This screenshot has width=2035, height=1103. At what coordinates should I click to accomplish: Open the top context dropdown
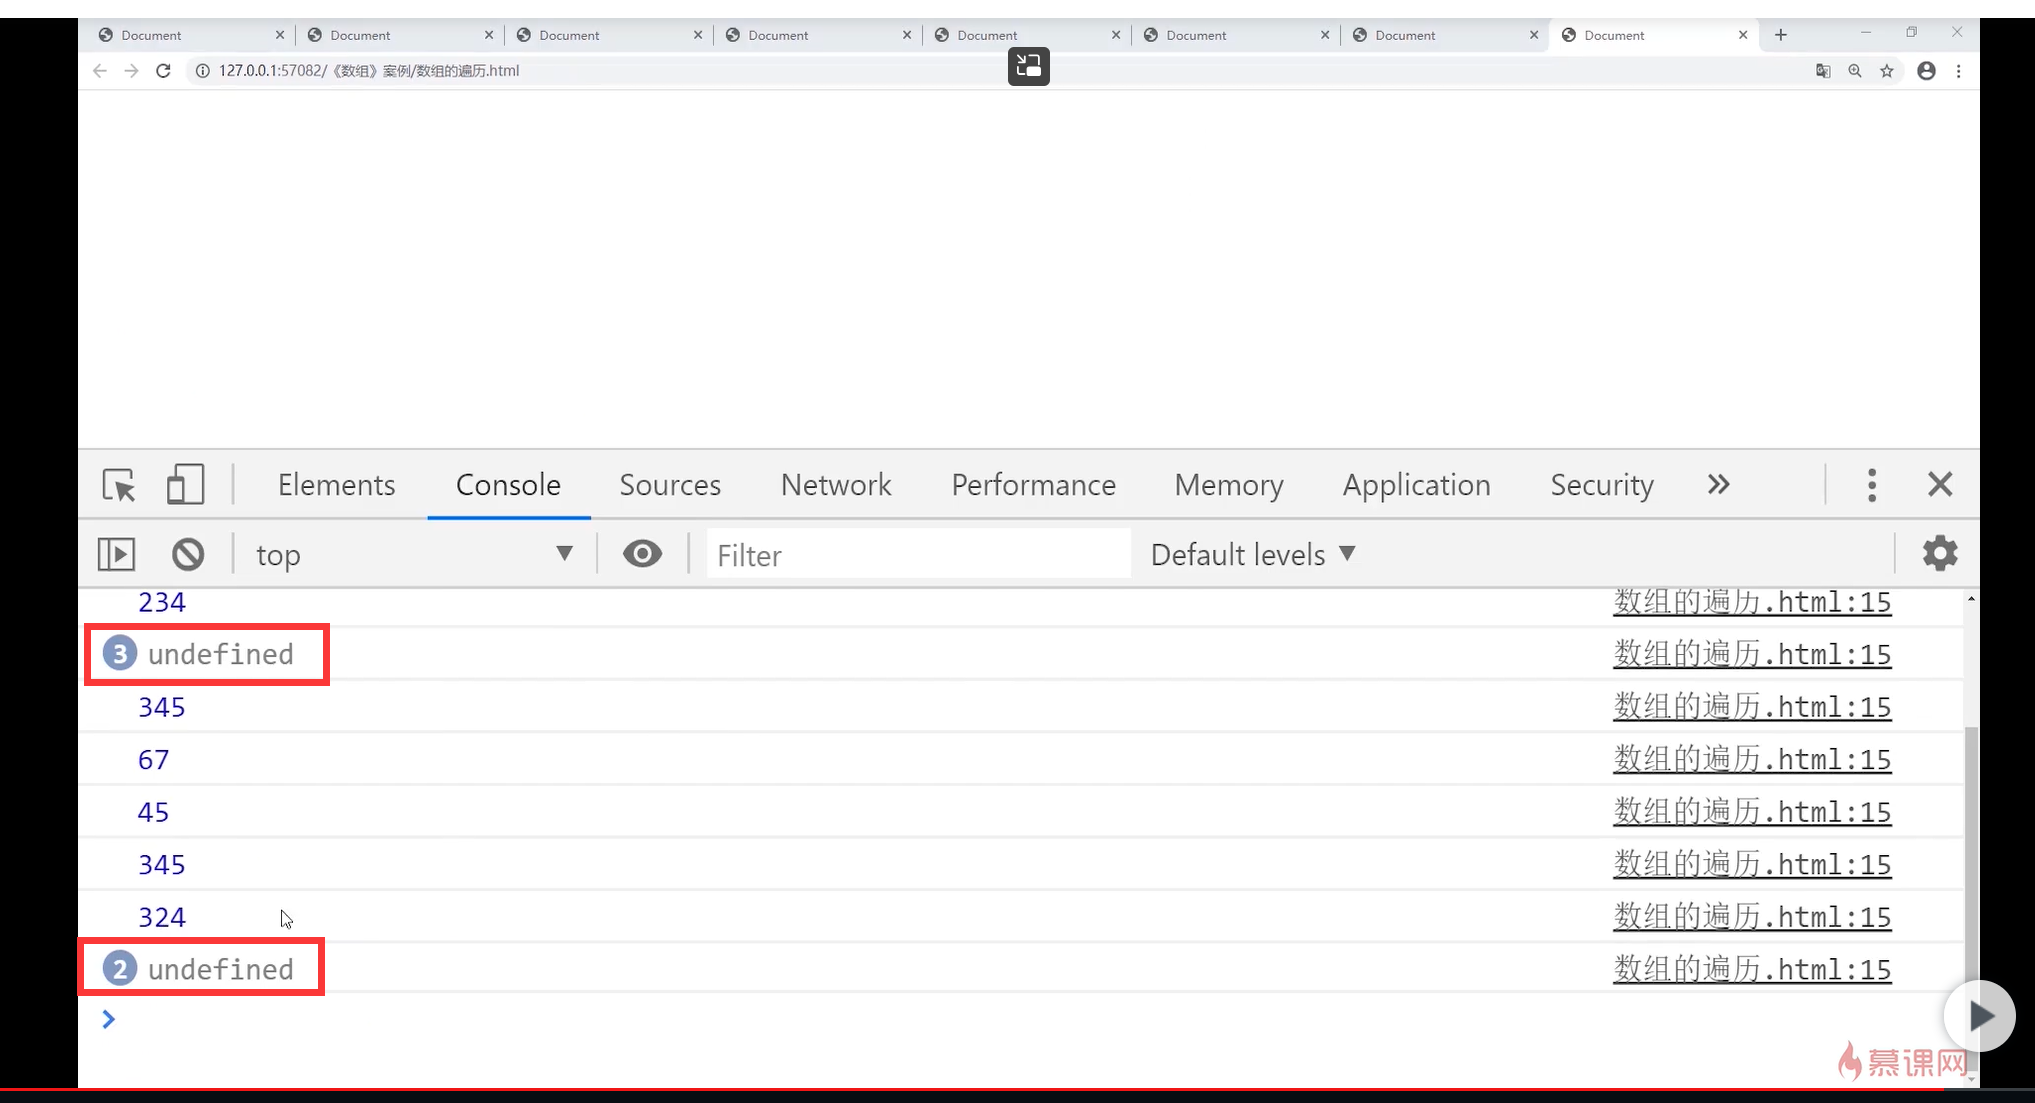coord(415,554)
